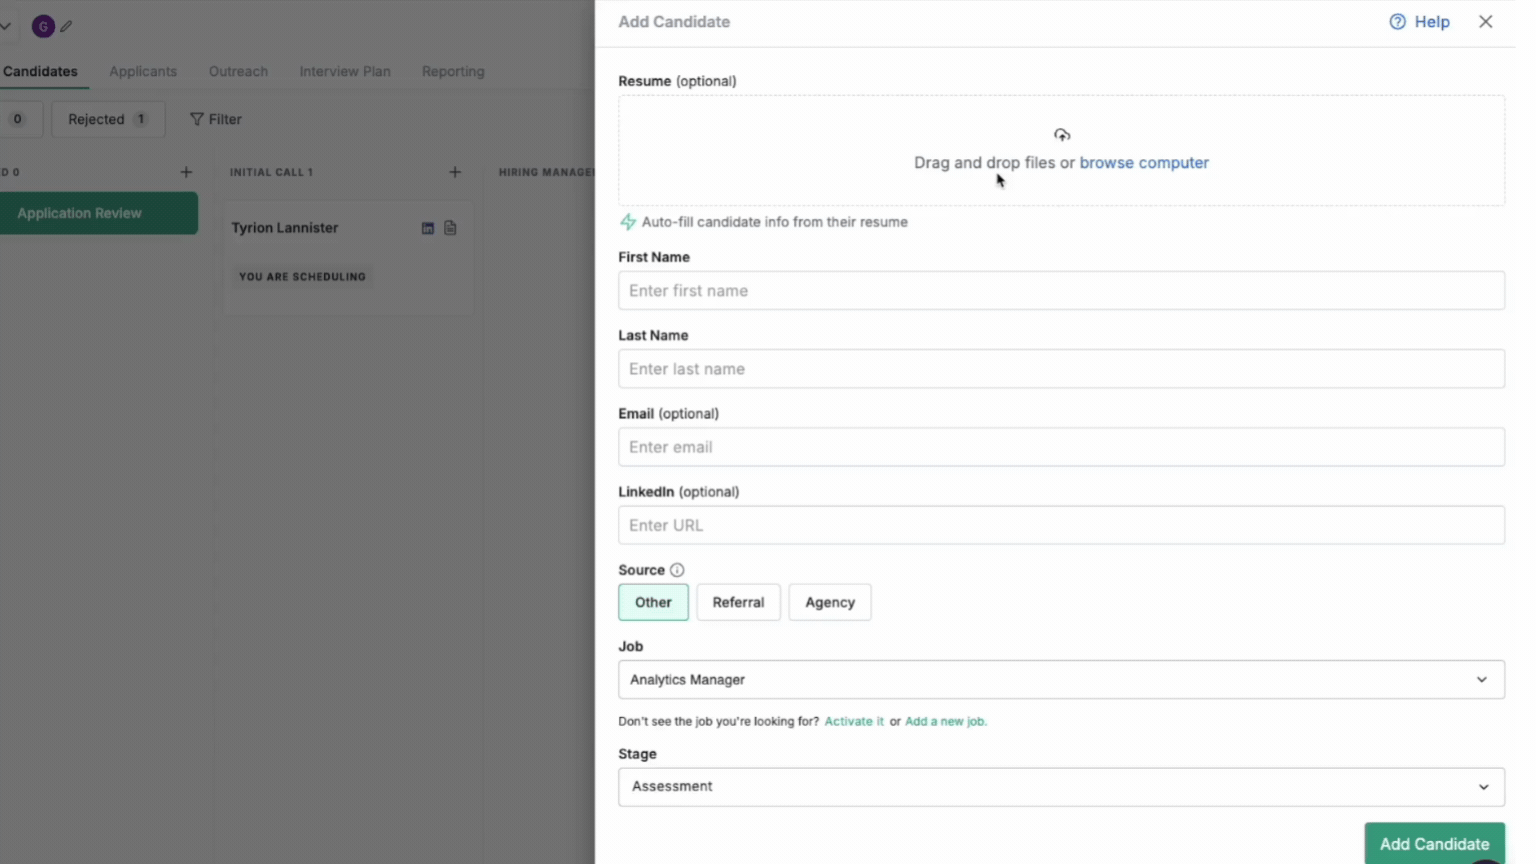Open the Filter control in the candidates bar
Viewport: 1536px width, 864px height.
[216, 119]
